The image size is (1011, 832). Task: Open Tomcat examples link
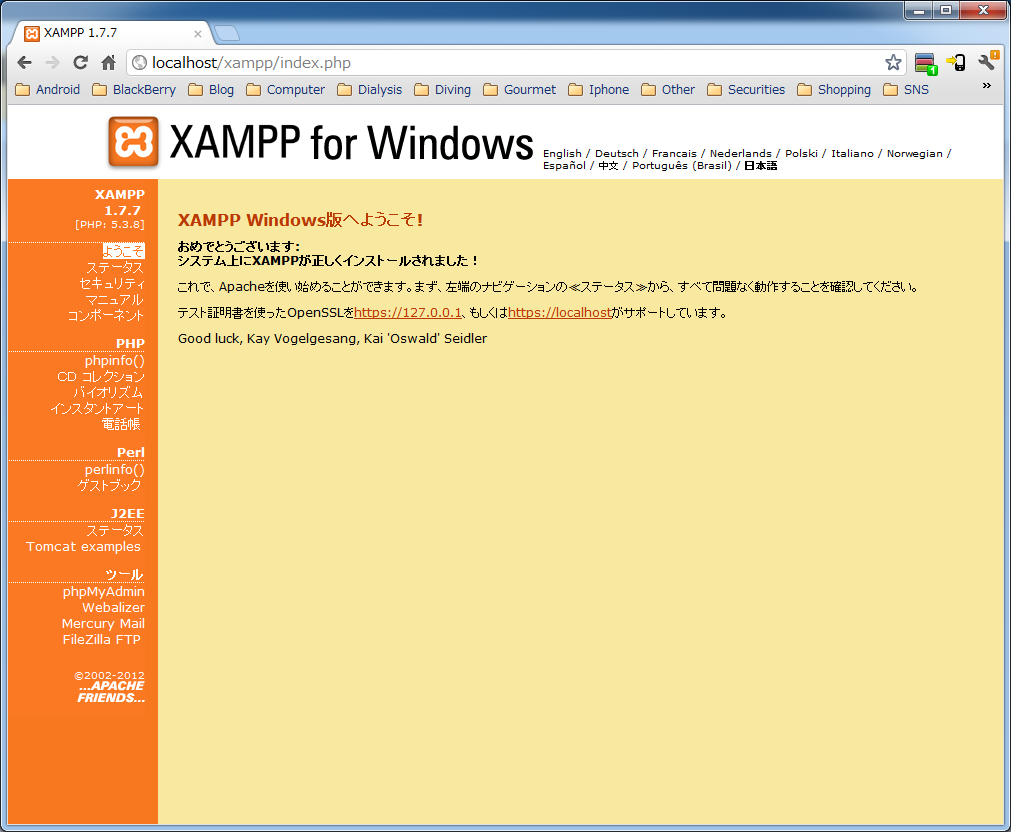pos(83,546)
